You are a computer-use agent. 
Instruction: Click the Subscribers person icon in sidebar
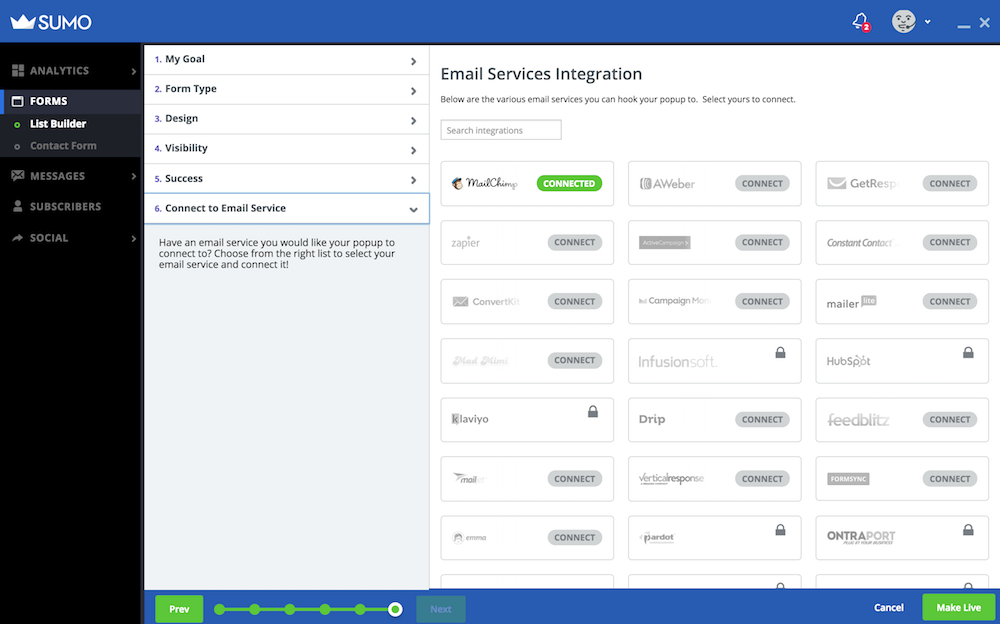tap(18, 206)
